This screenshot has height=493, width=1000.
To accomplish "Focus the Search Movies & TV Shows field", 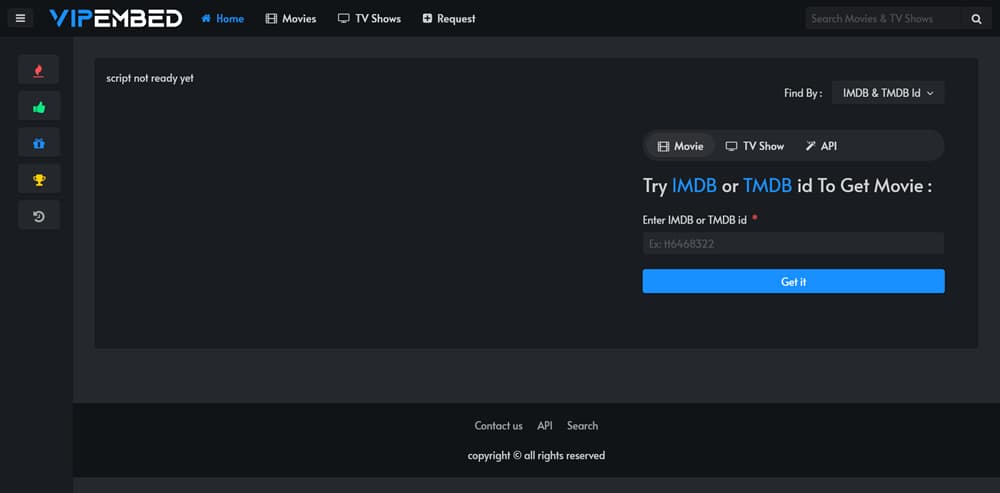I will click(x=883, y=18).
